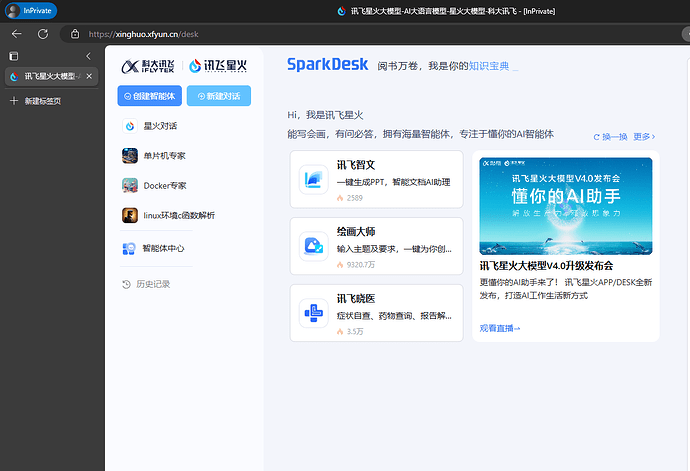Image resolution: width=690 pixels, height=471 pixels.
Task: Click the 讯飞星火 flame logo
Action: 218,66
